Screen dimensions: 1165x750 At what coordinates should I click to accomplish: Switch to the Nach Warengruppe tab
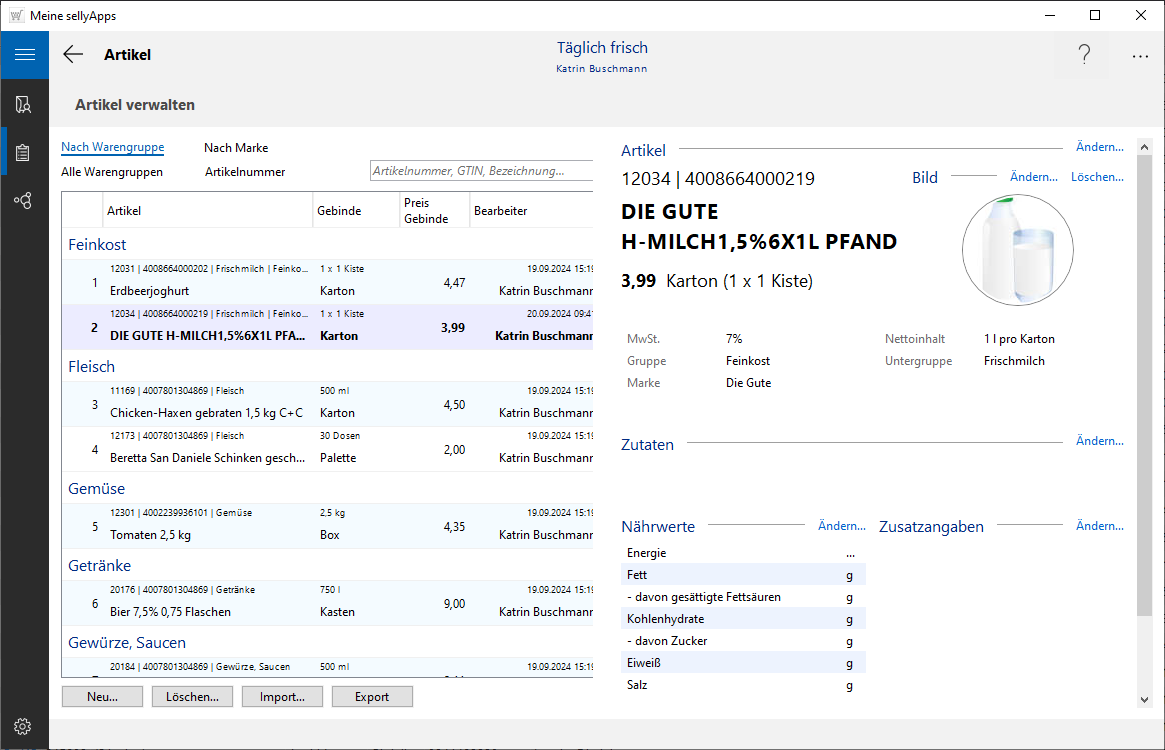112,148
